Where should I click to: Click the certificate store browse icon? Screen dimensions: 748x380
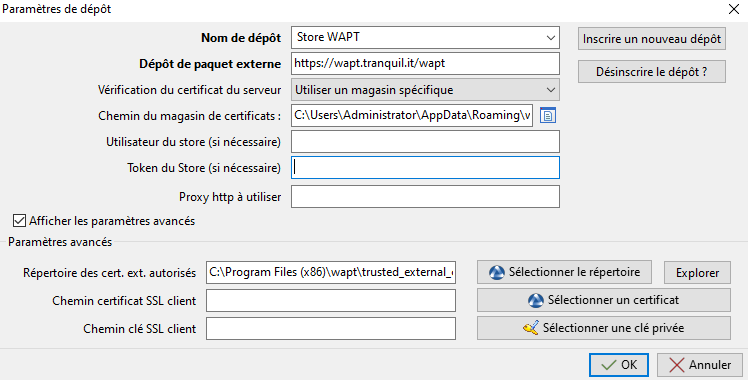[x=548, y=115]
